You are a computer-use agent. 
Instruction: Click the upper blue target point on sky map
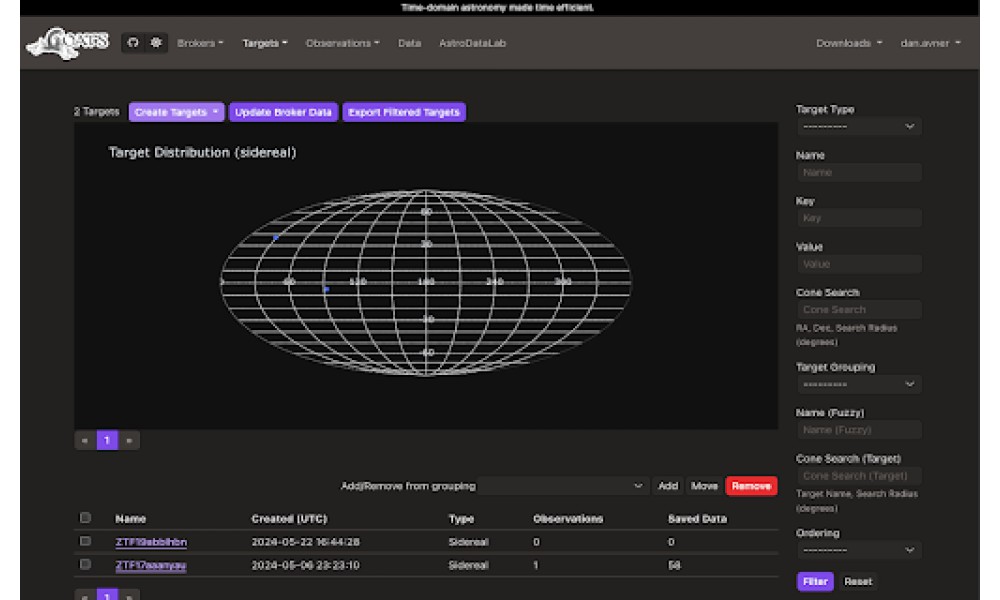276,237
